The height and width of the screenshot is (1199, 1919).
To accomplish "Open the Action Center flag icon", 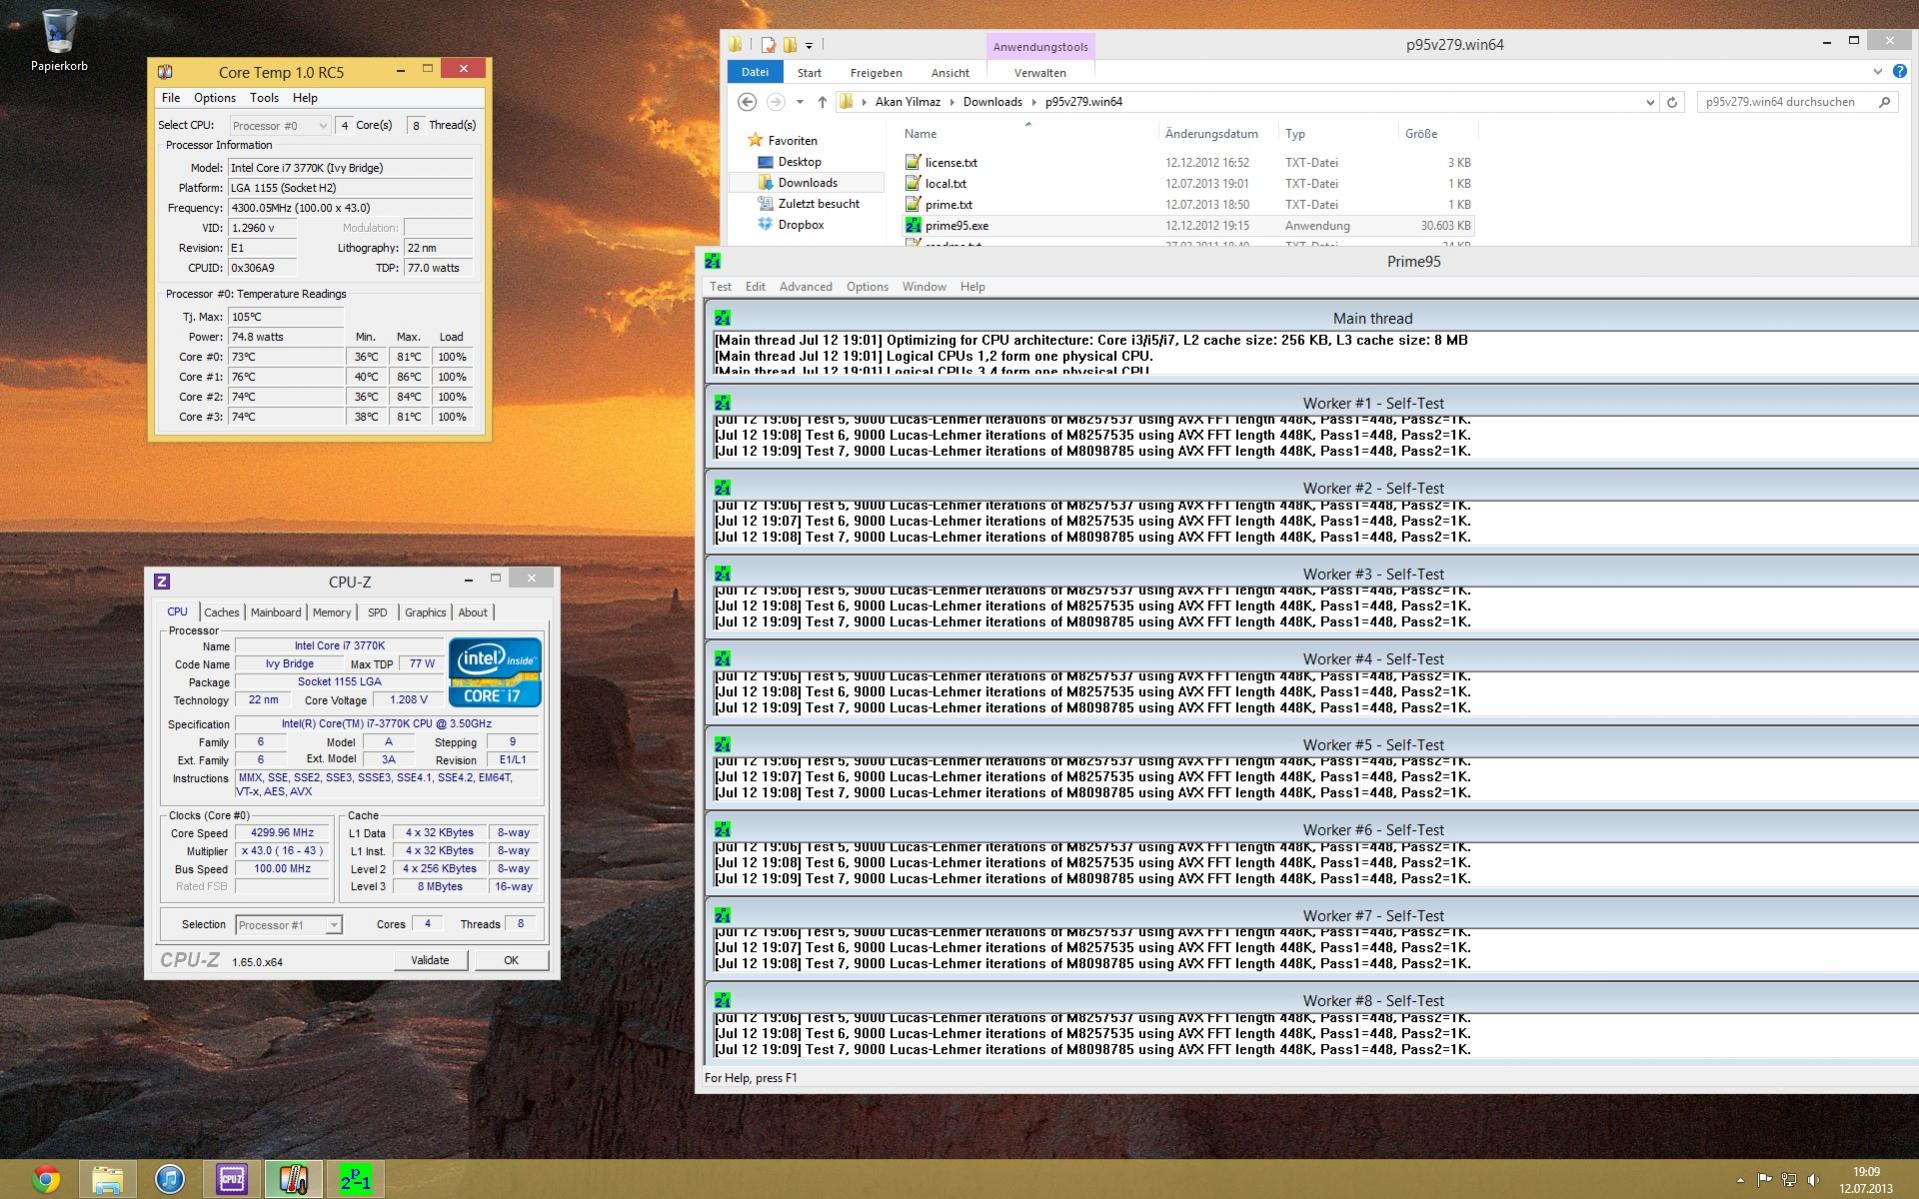I will pyautogui.click(x=1764, y=1179).
